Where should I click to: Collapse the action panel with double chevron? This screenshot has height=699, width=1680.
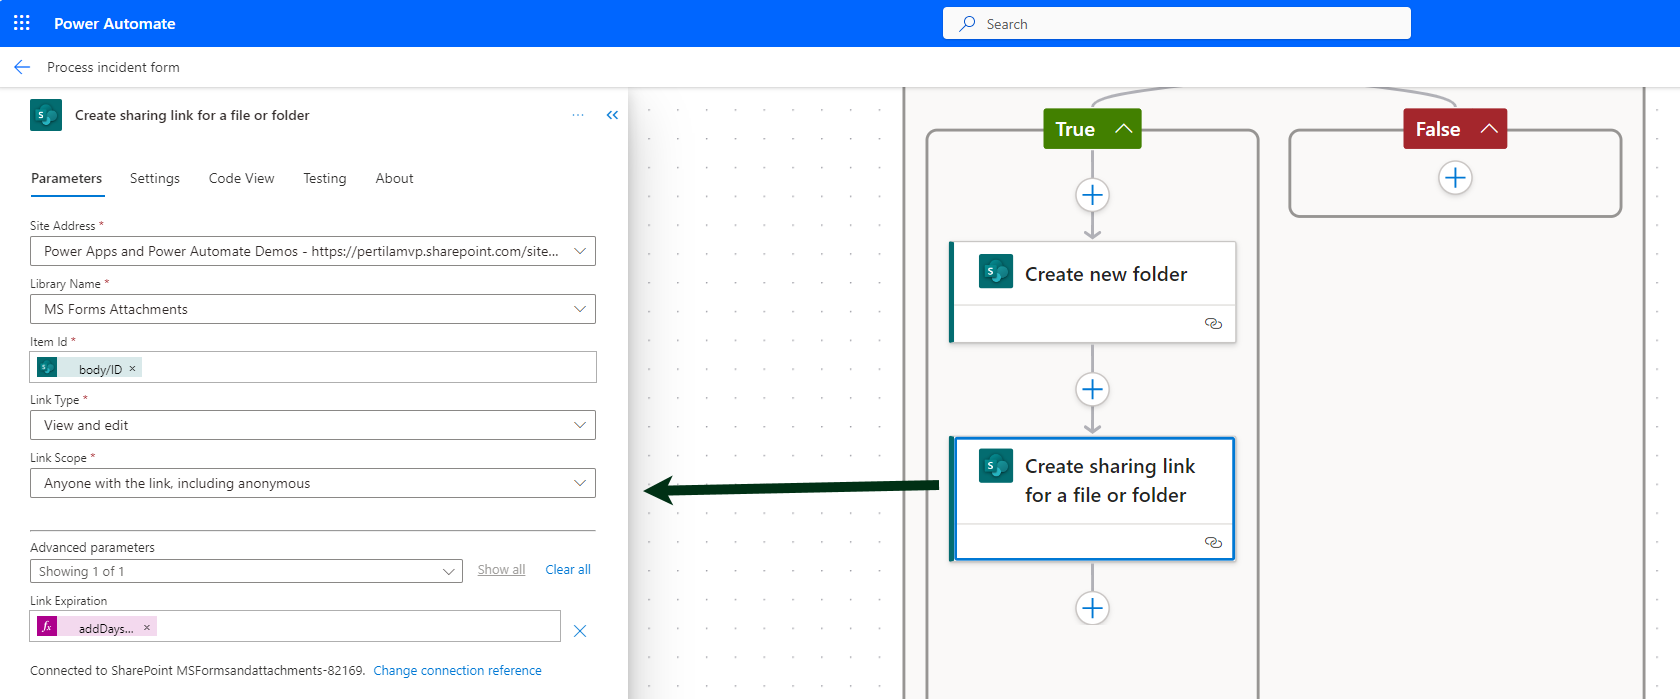click(612, 115)
